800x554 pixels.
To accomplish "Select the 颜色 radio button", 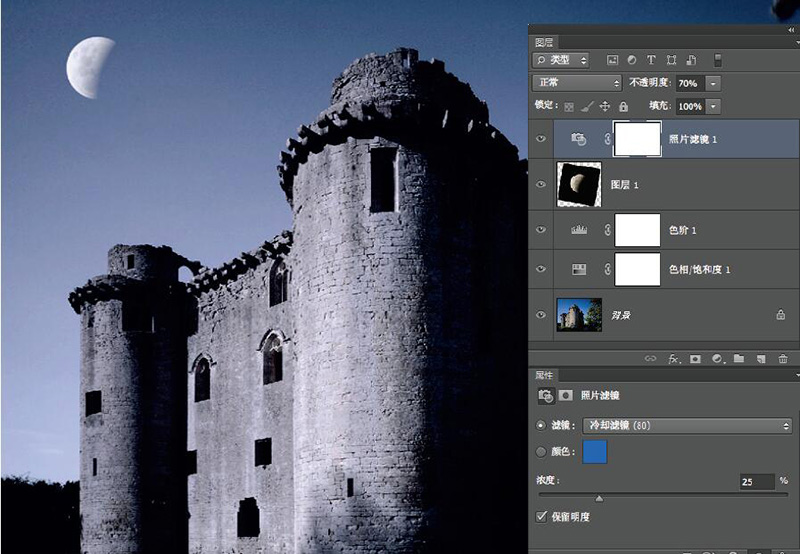I will pos(542,452).
